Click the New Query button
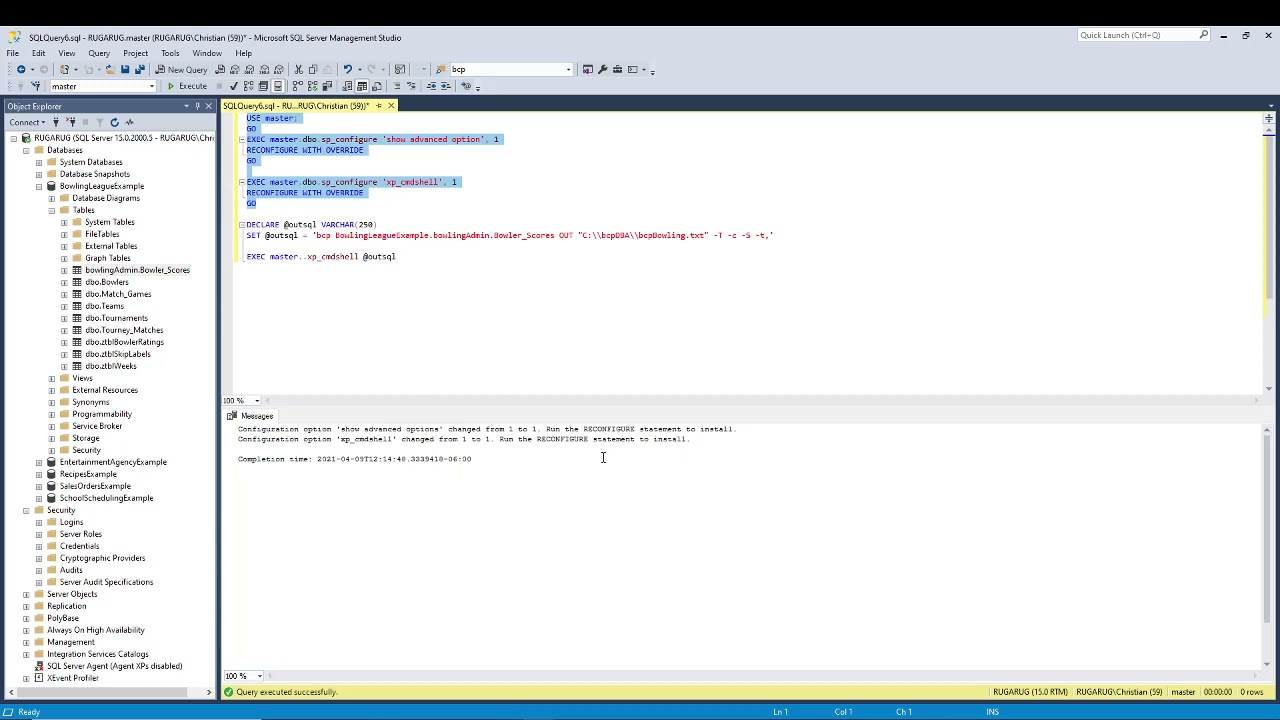Viewport: 1280px width, 720px height. tap(182, 69)
